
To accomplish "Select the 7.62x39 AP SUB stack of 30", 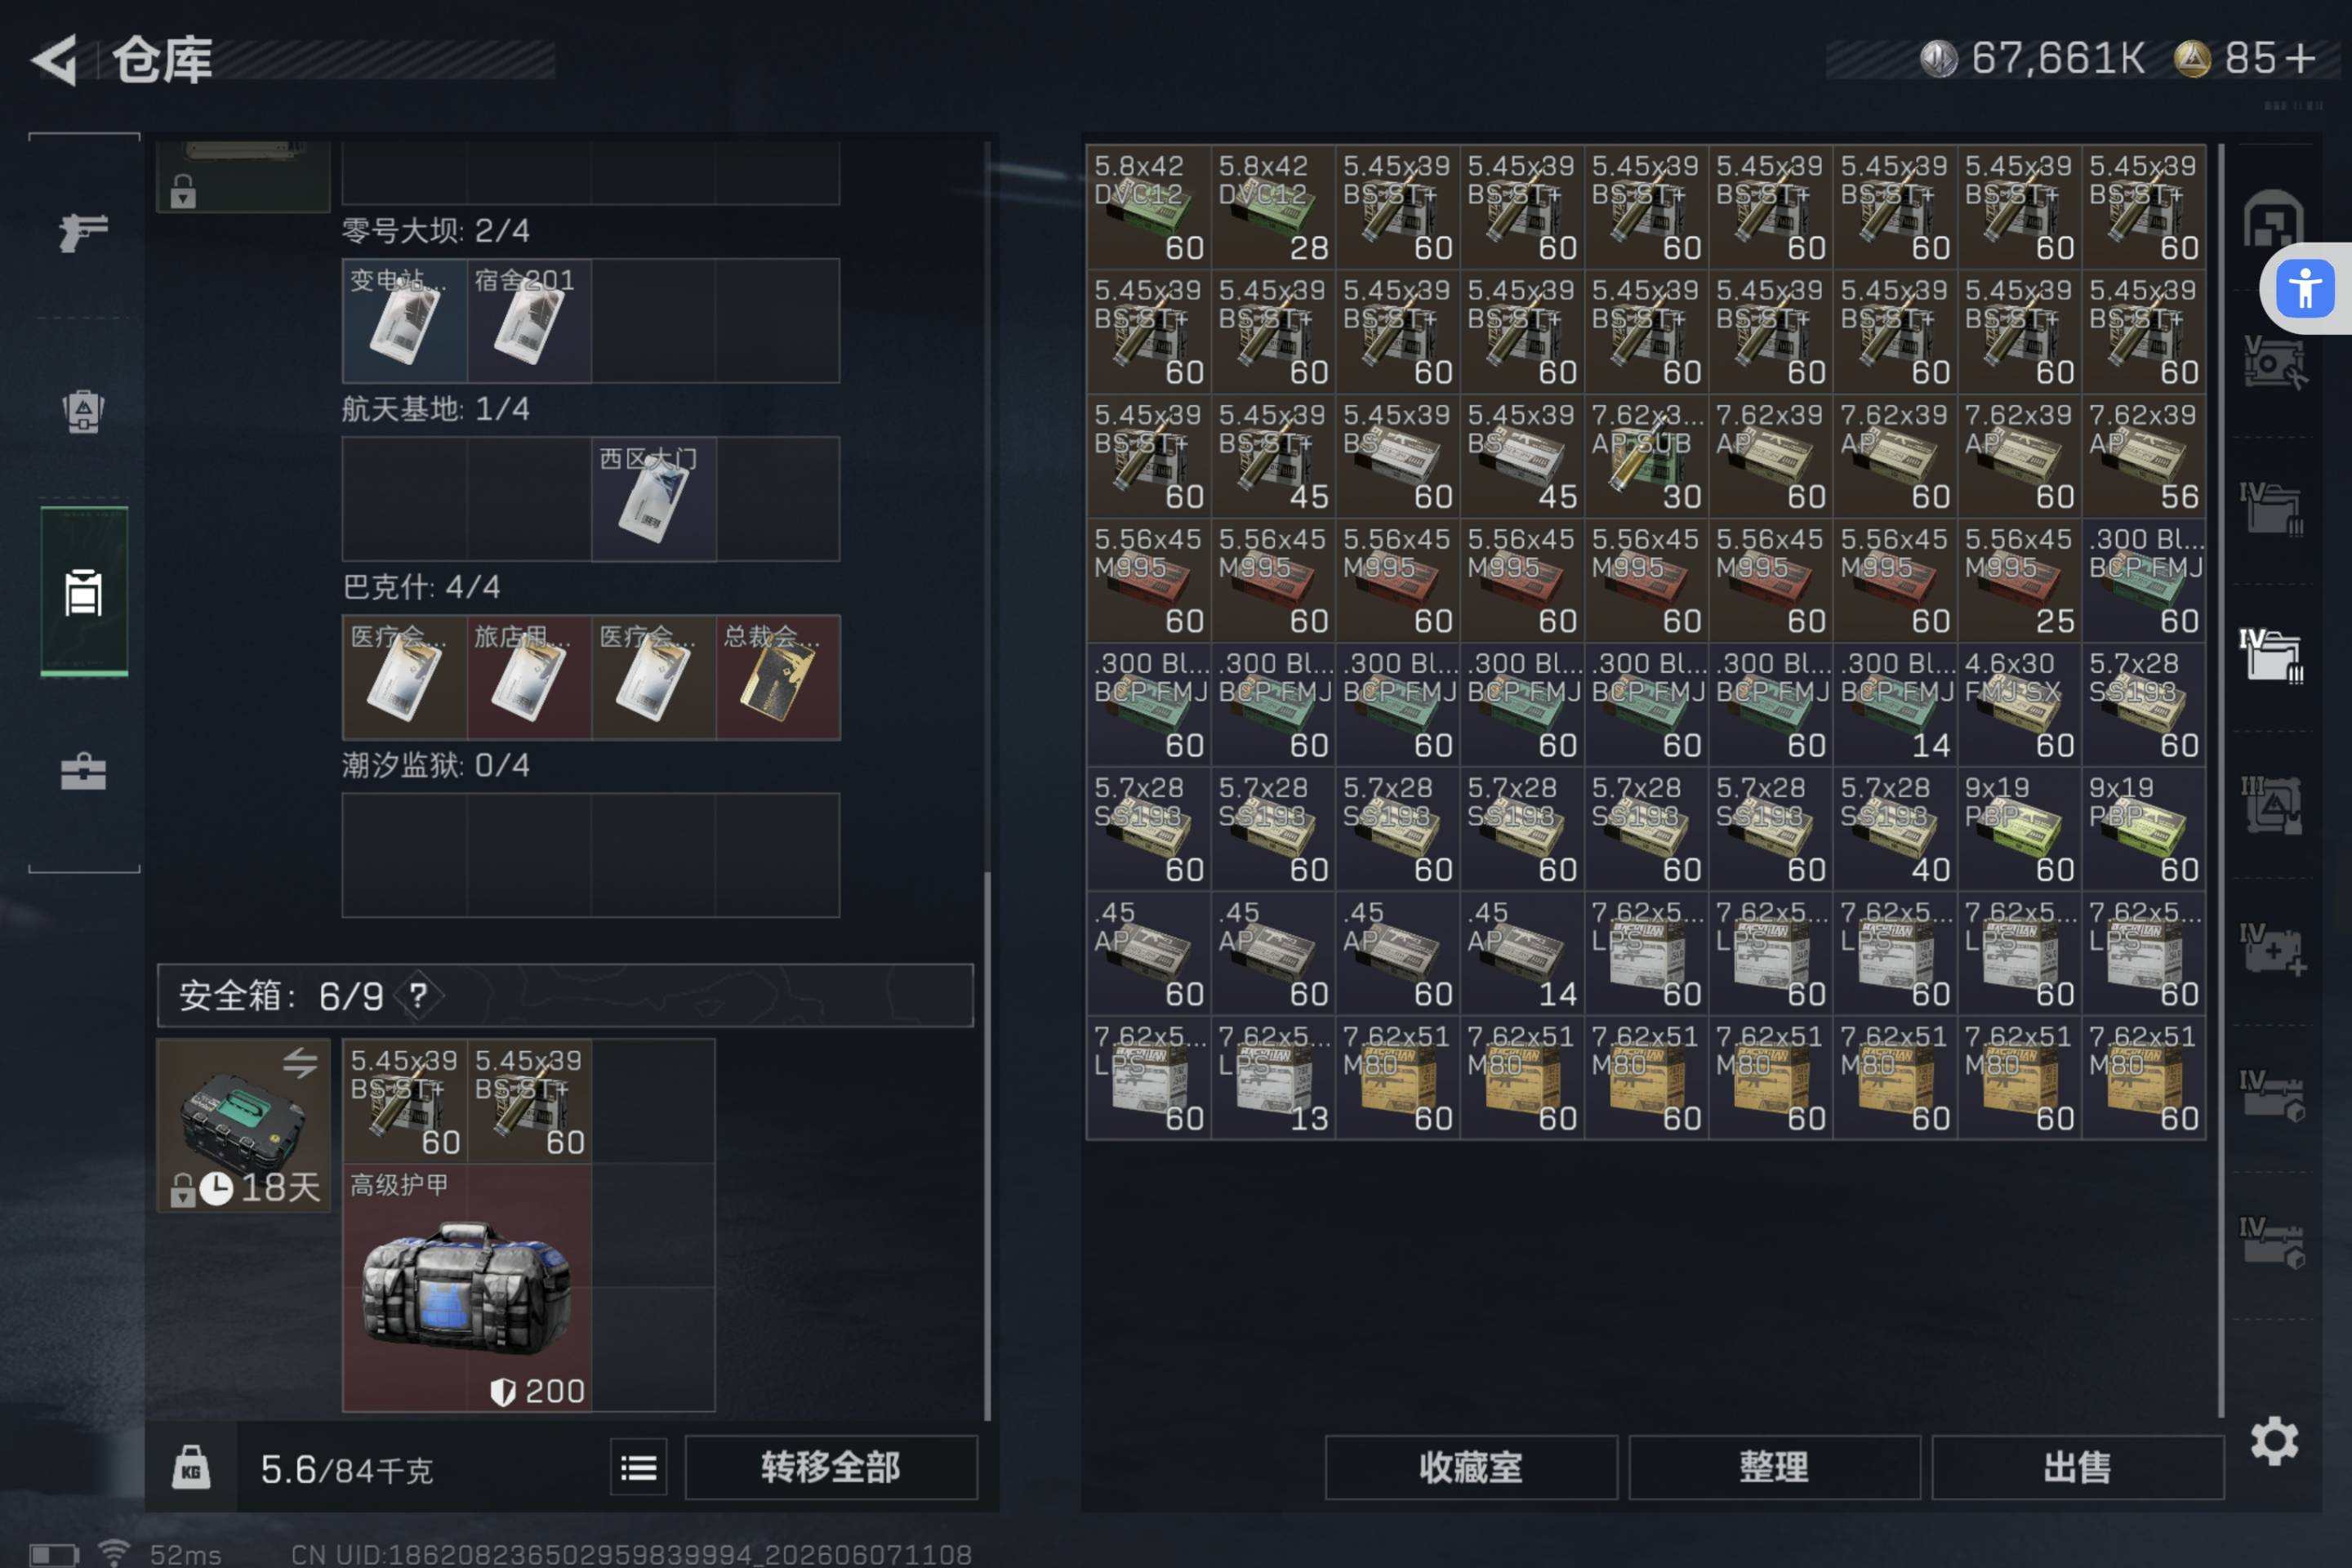I will coord(1646,455).
